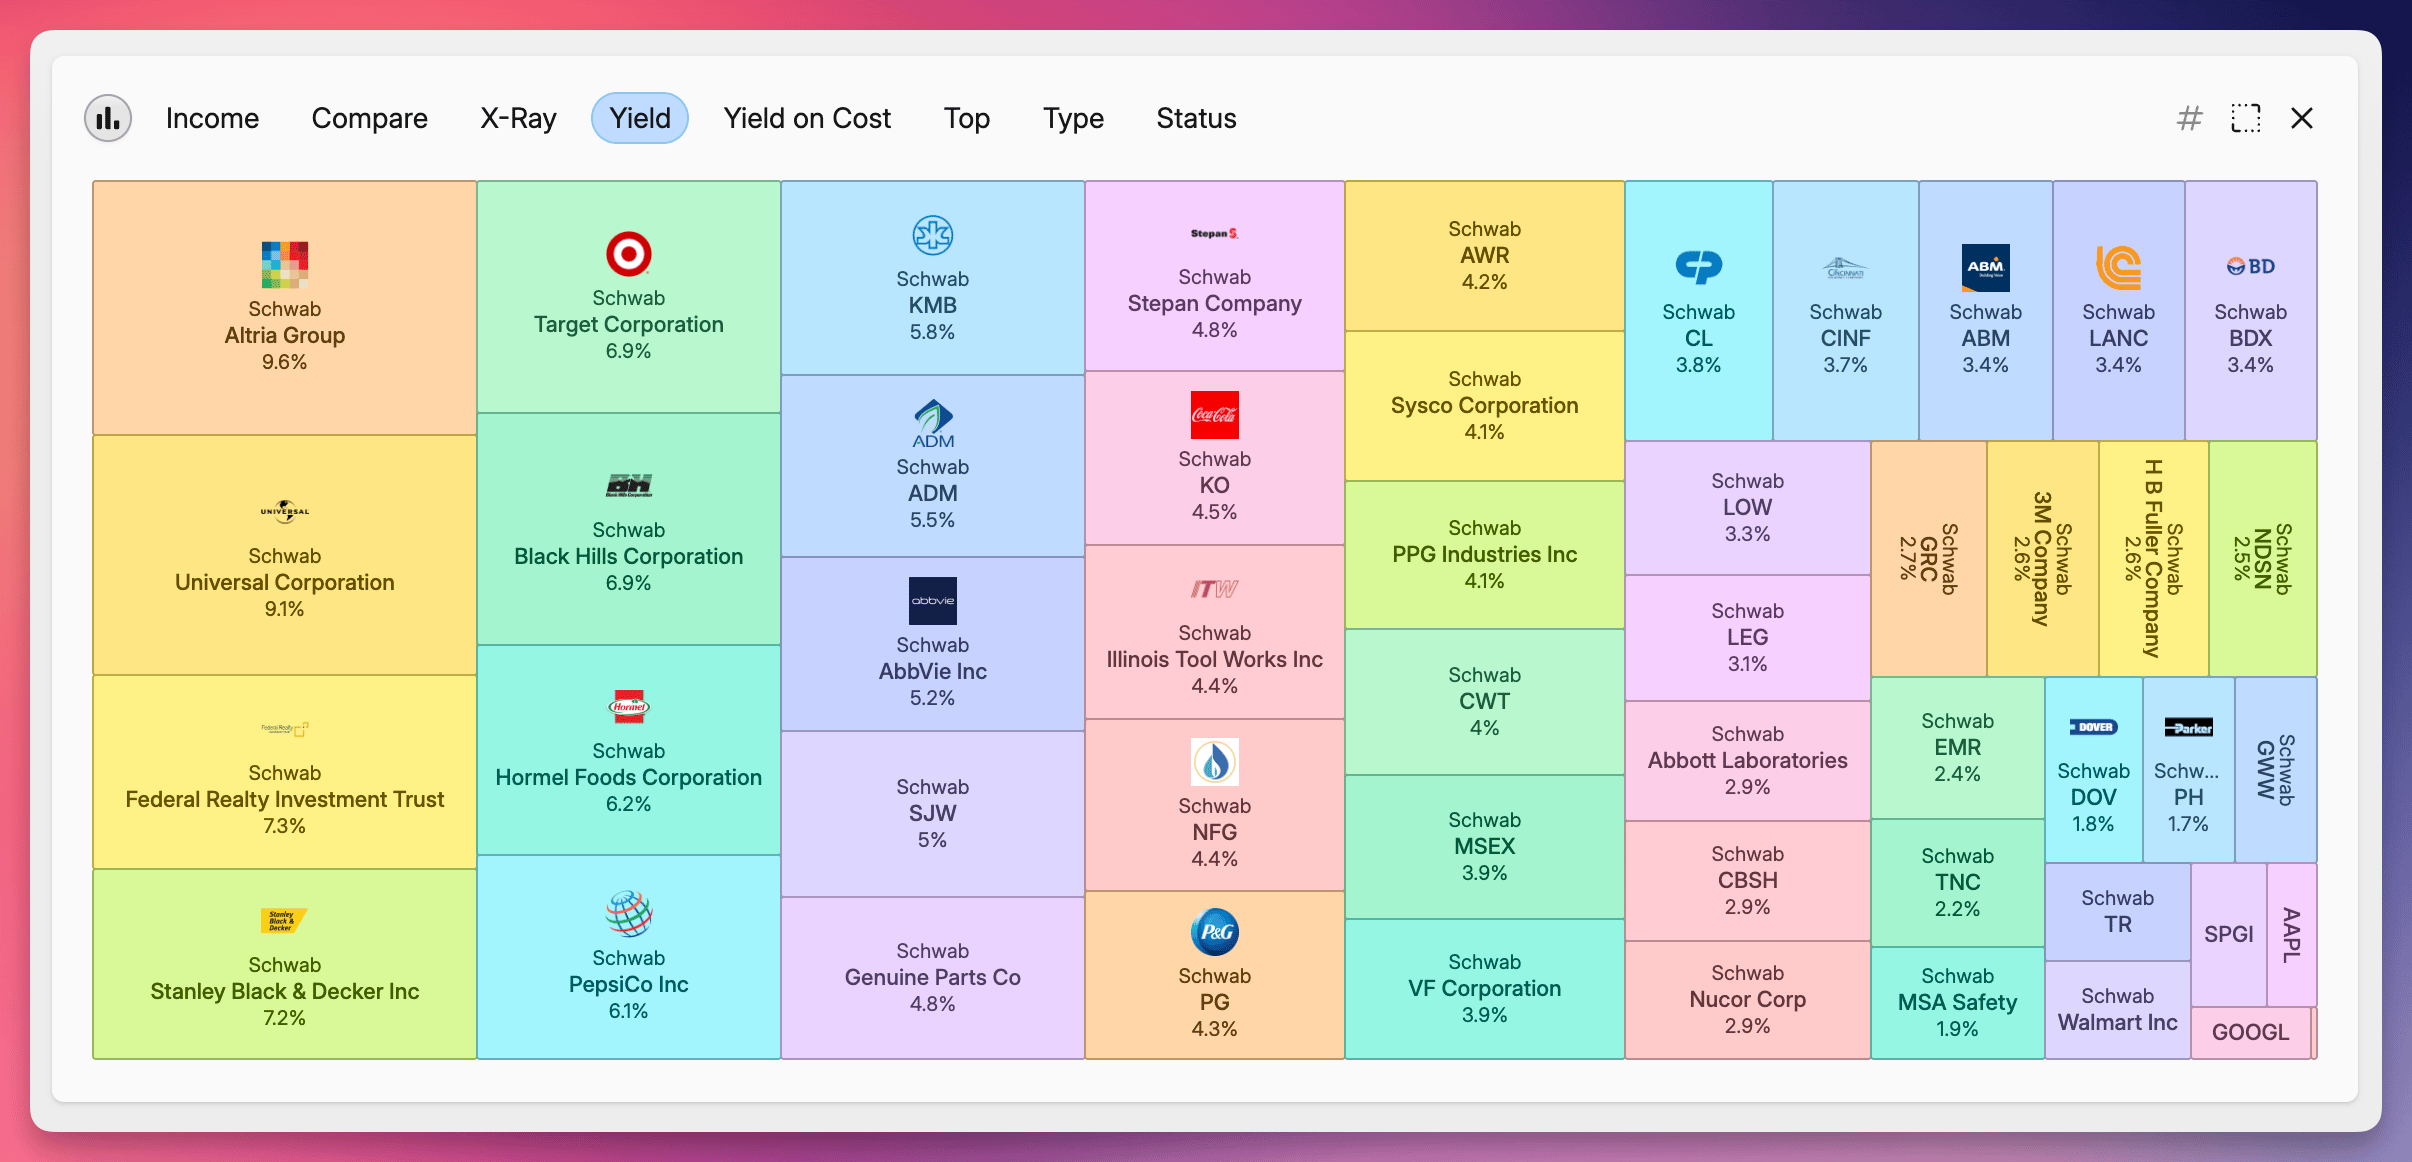2412x1162 pixels.
Task: Select the H B Fuller Company tile
Action: pos(2154,559)
